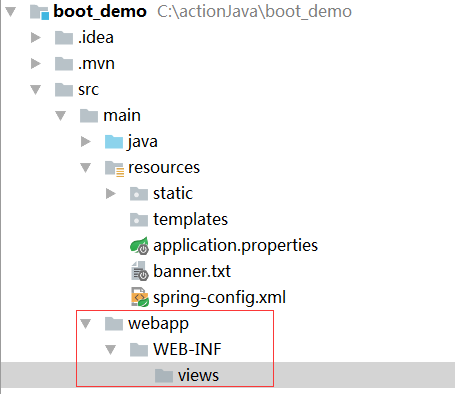Click the templates folder icon
The width and height of the screenshot is (455, 394).
click(x=139, y=220)
